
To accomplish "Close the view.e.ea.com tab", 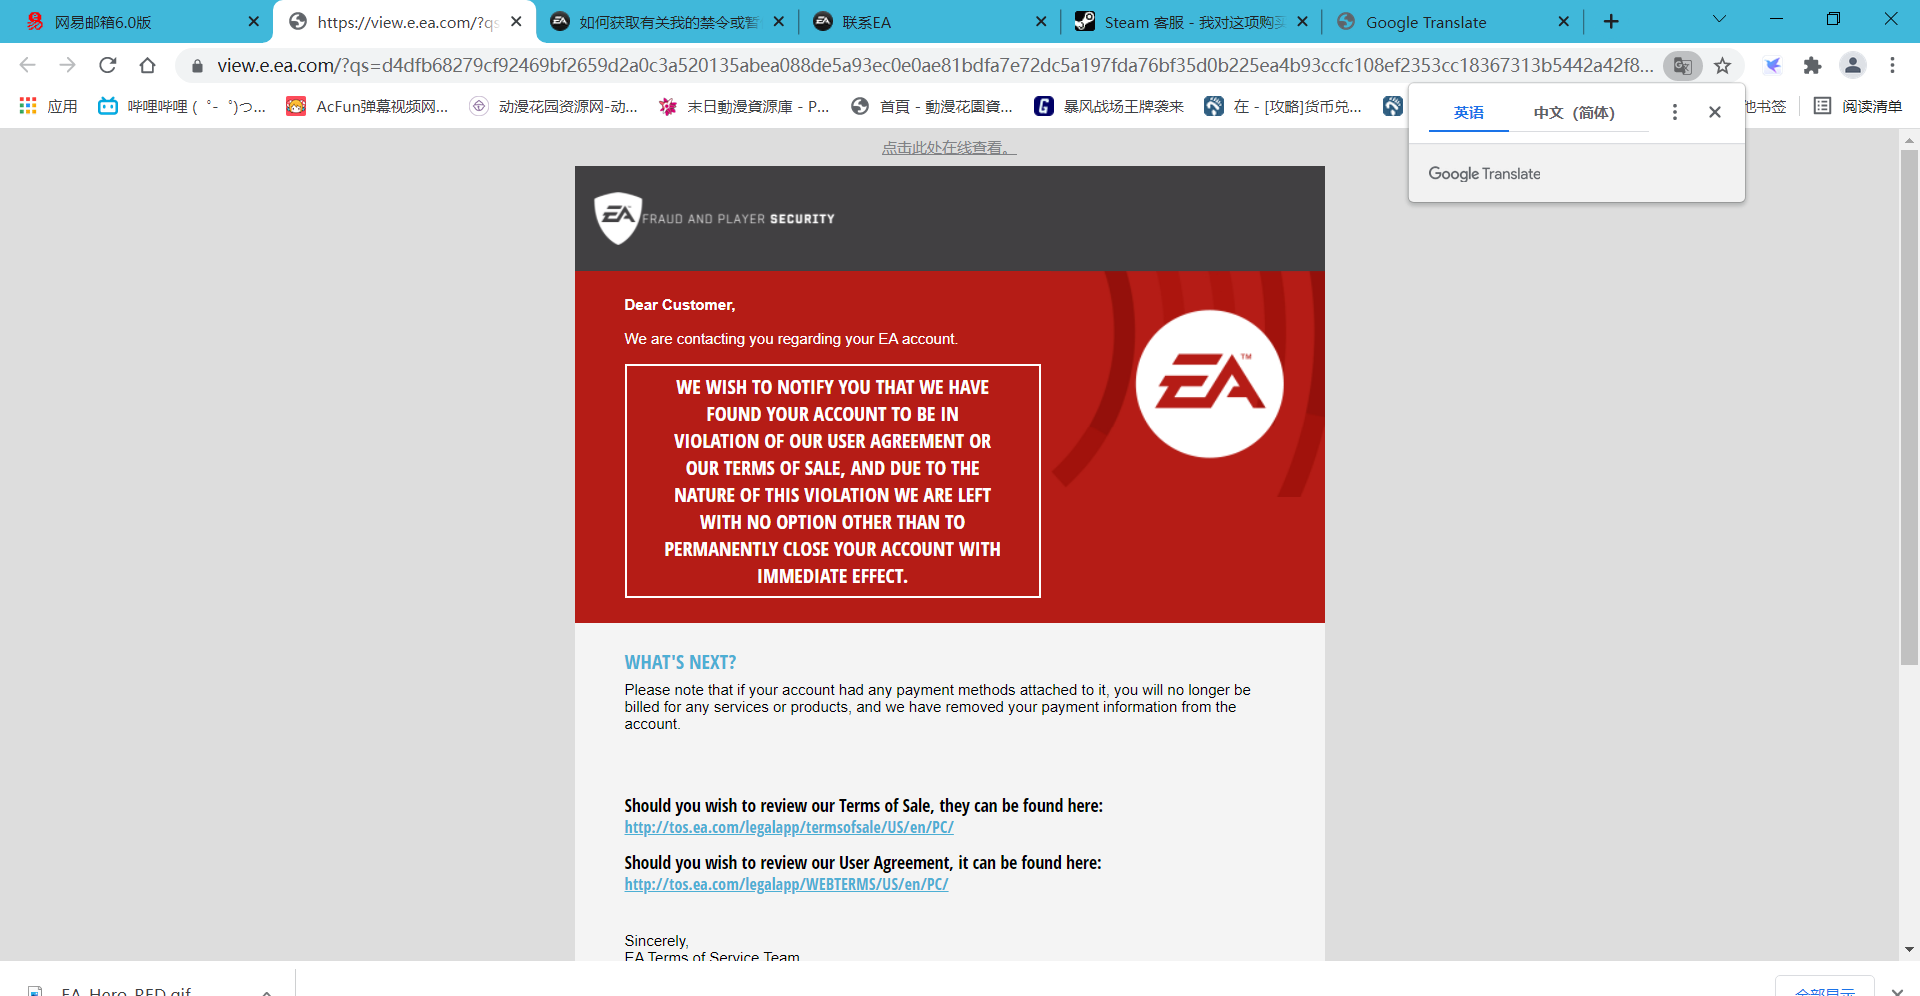I will point(516,22).
